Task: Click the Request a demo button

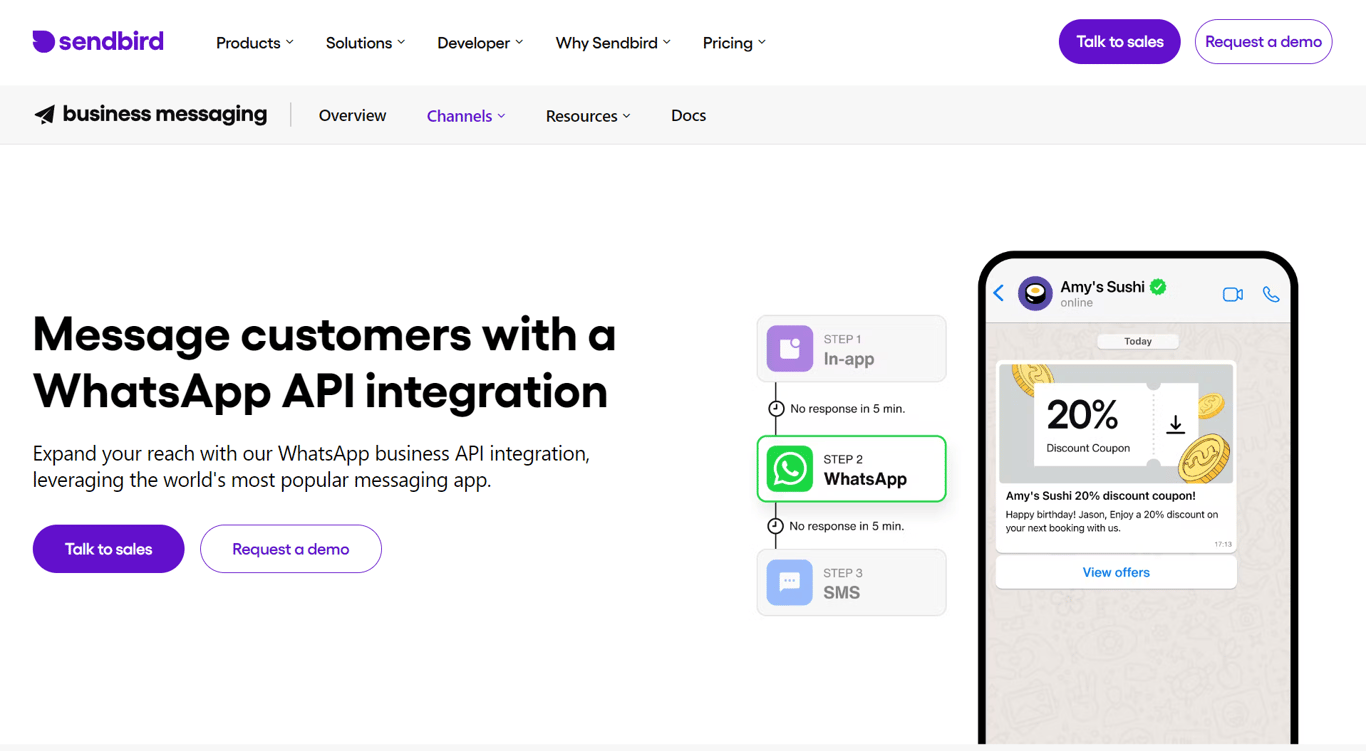Action: [1263, 41]
